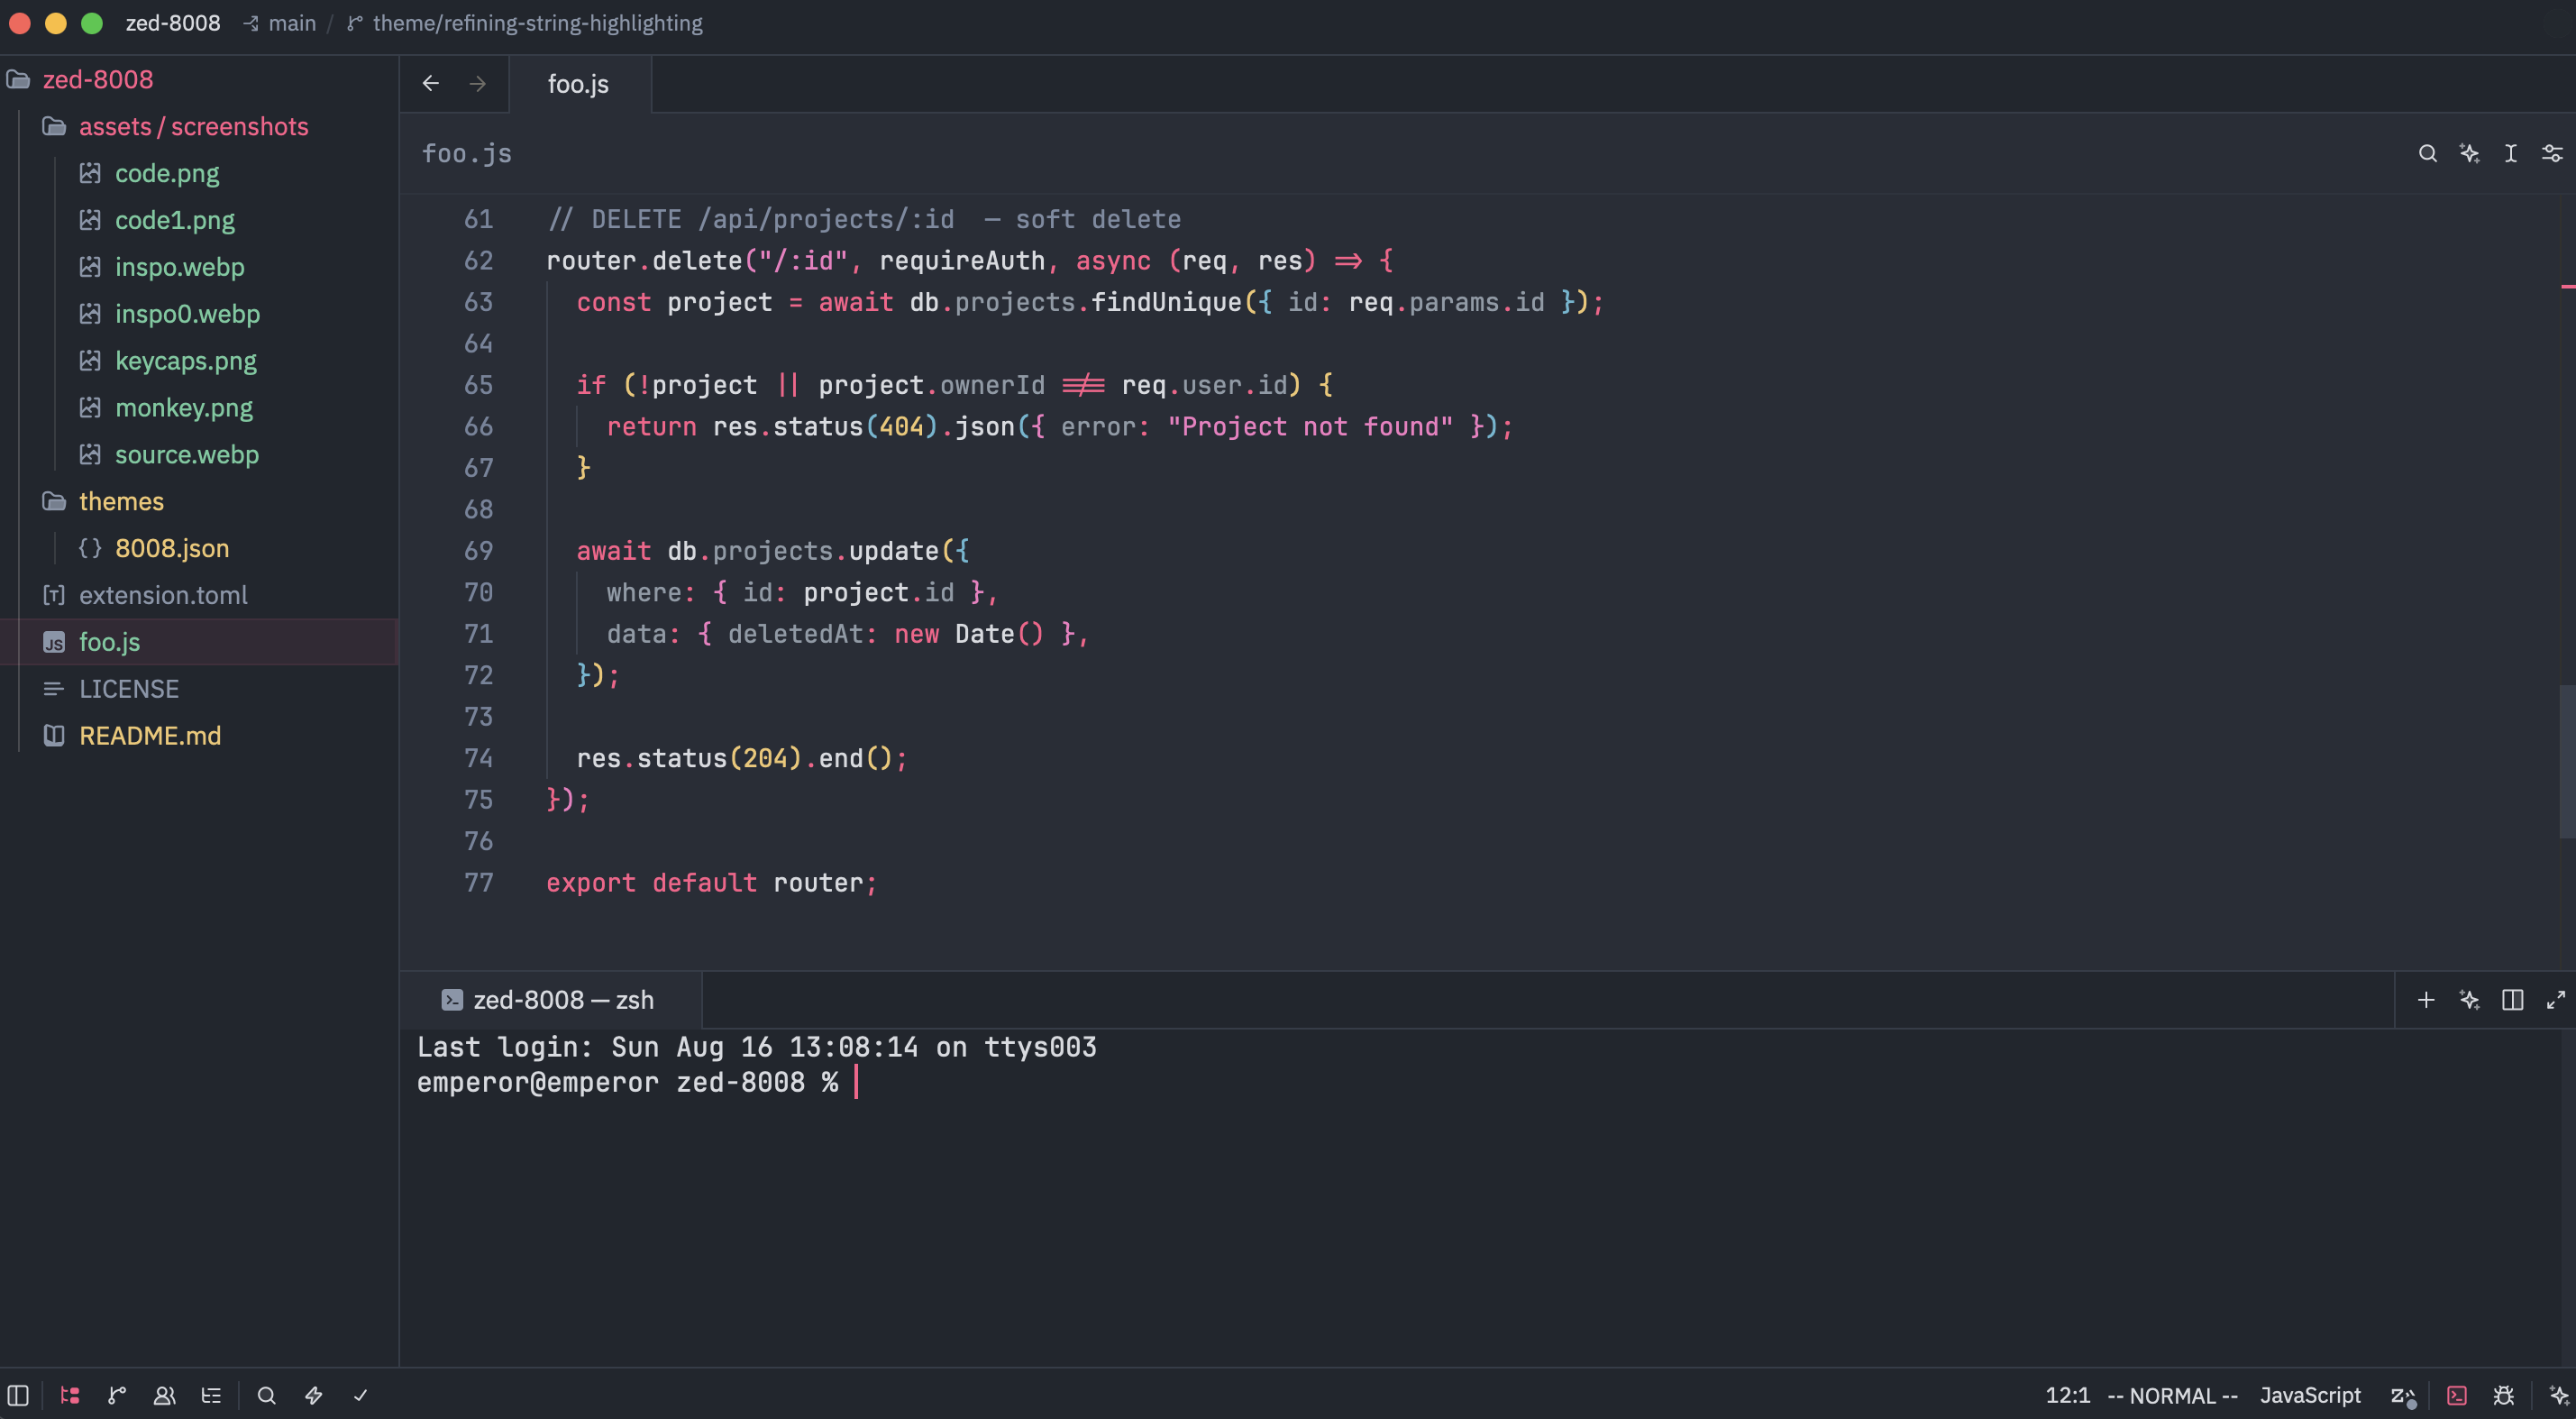Select the JavaScript language selector
Viewport: 2576px width, 1419px height.
[x=2310, y=1395]
